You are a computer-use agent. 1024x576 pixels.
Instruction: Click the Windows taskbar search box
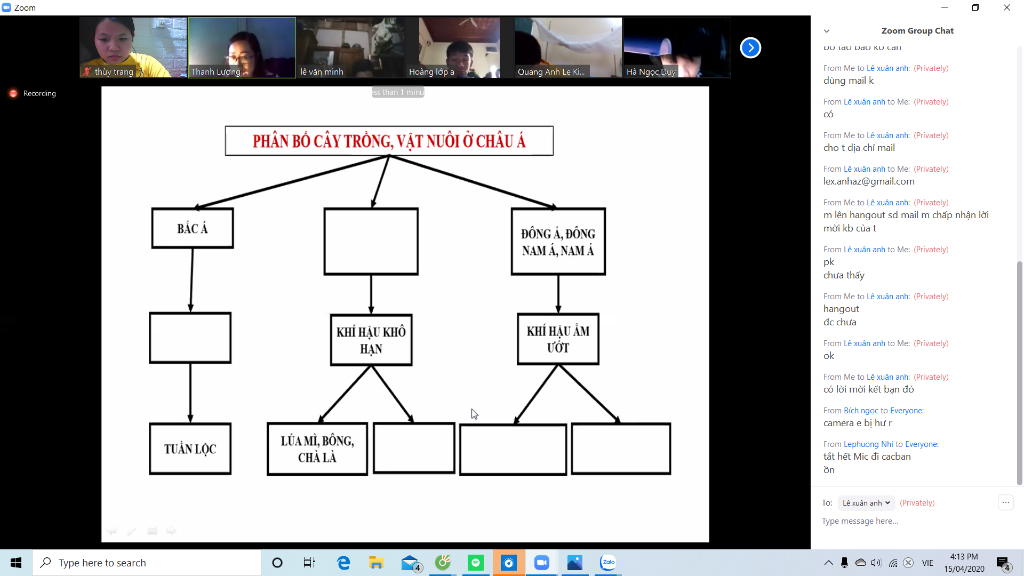[147, 562]
